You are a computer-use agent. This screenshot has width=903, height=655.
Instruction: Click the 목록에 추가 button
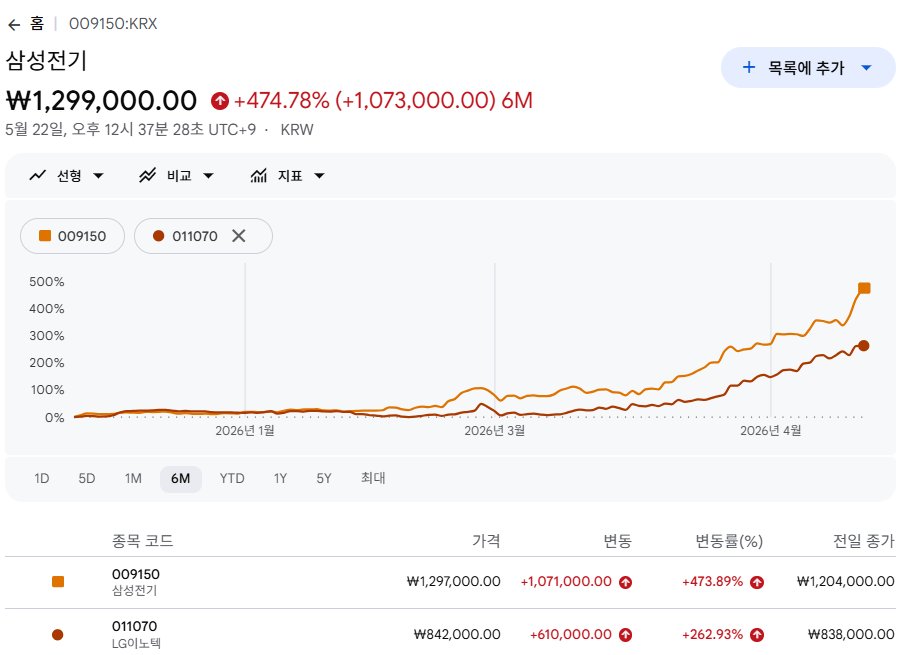(x=808, y=67)
